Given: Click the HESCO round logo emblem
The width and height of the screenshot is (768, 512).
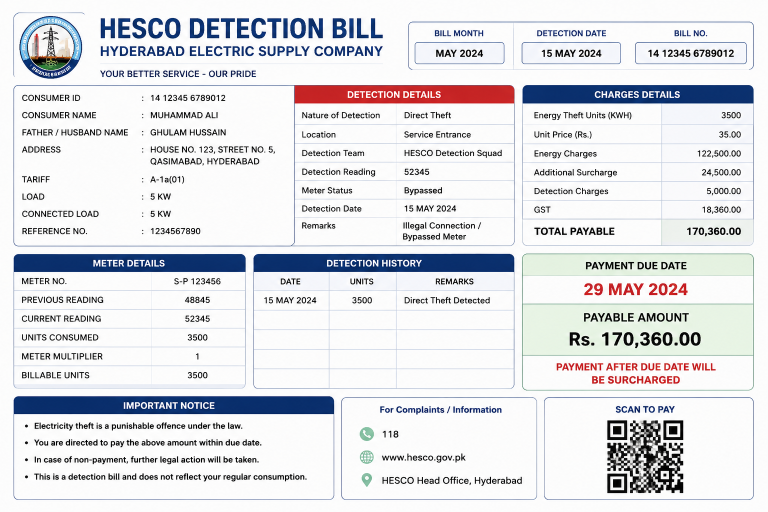Looking at the screenshot, I should point(50,48).
